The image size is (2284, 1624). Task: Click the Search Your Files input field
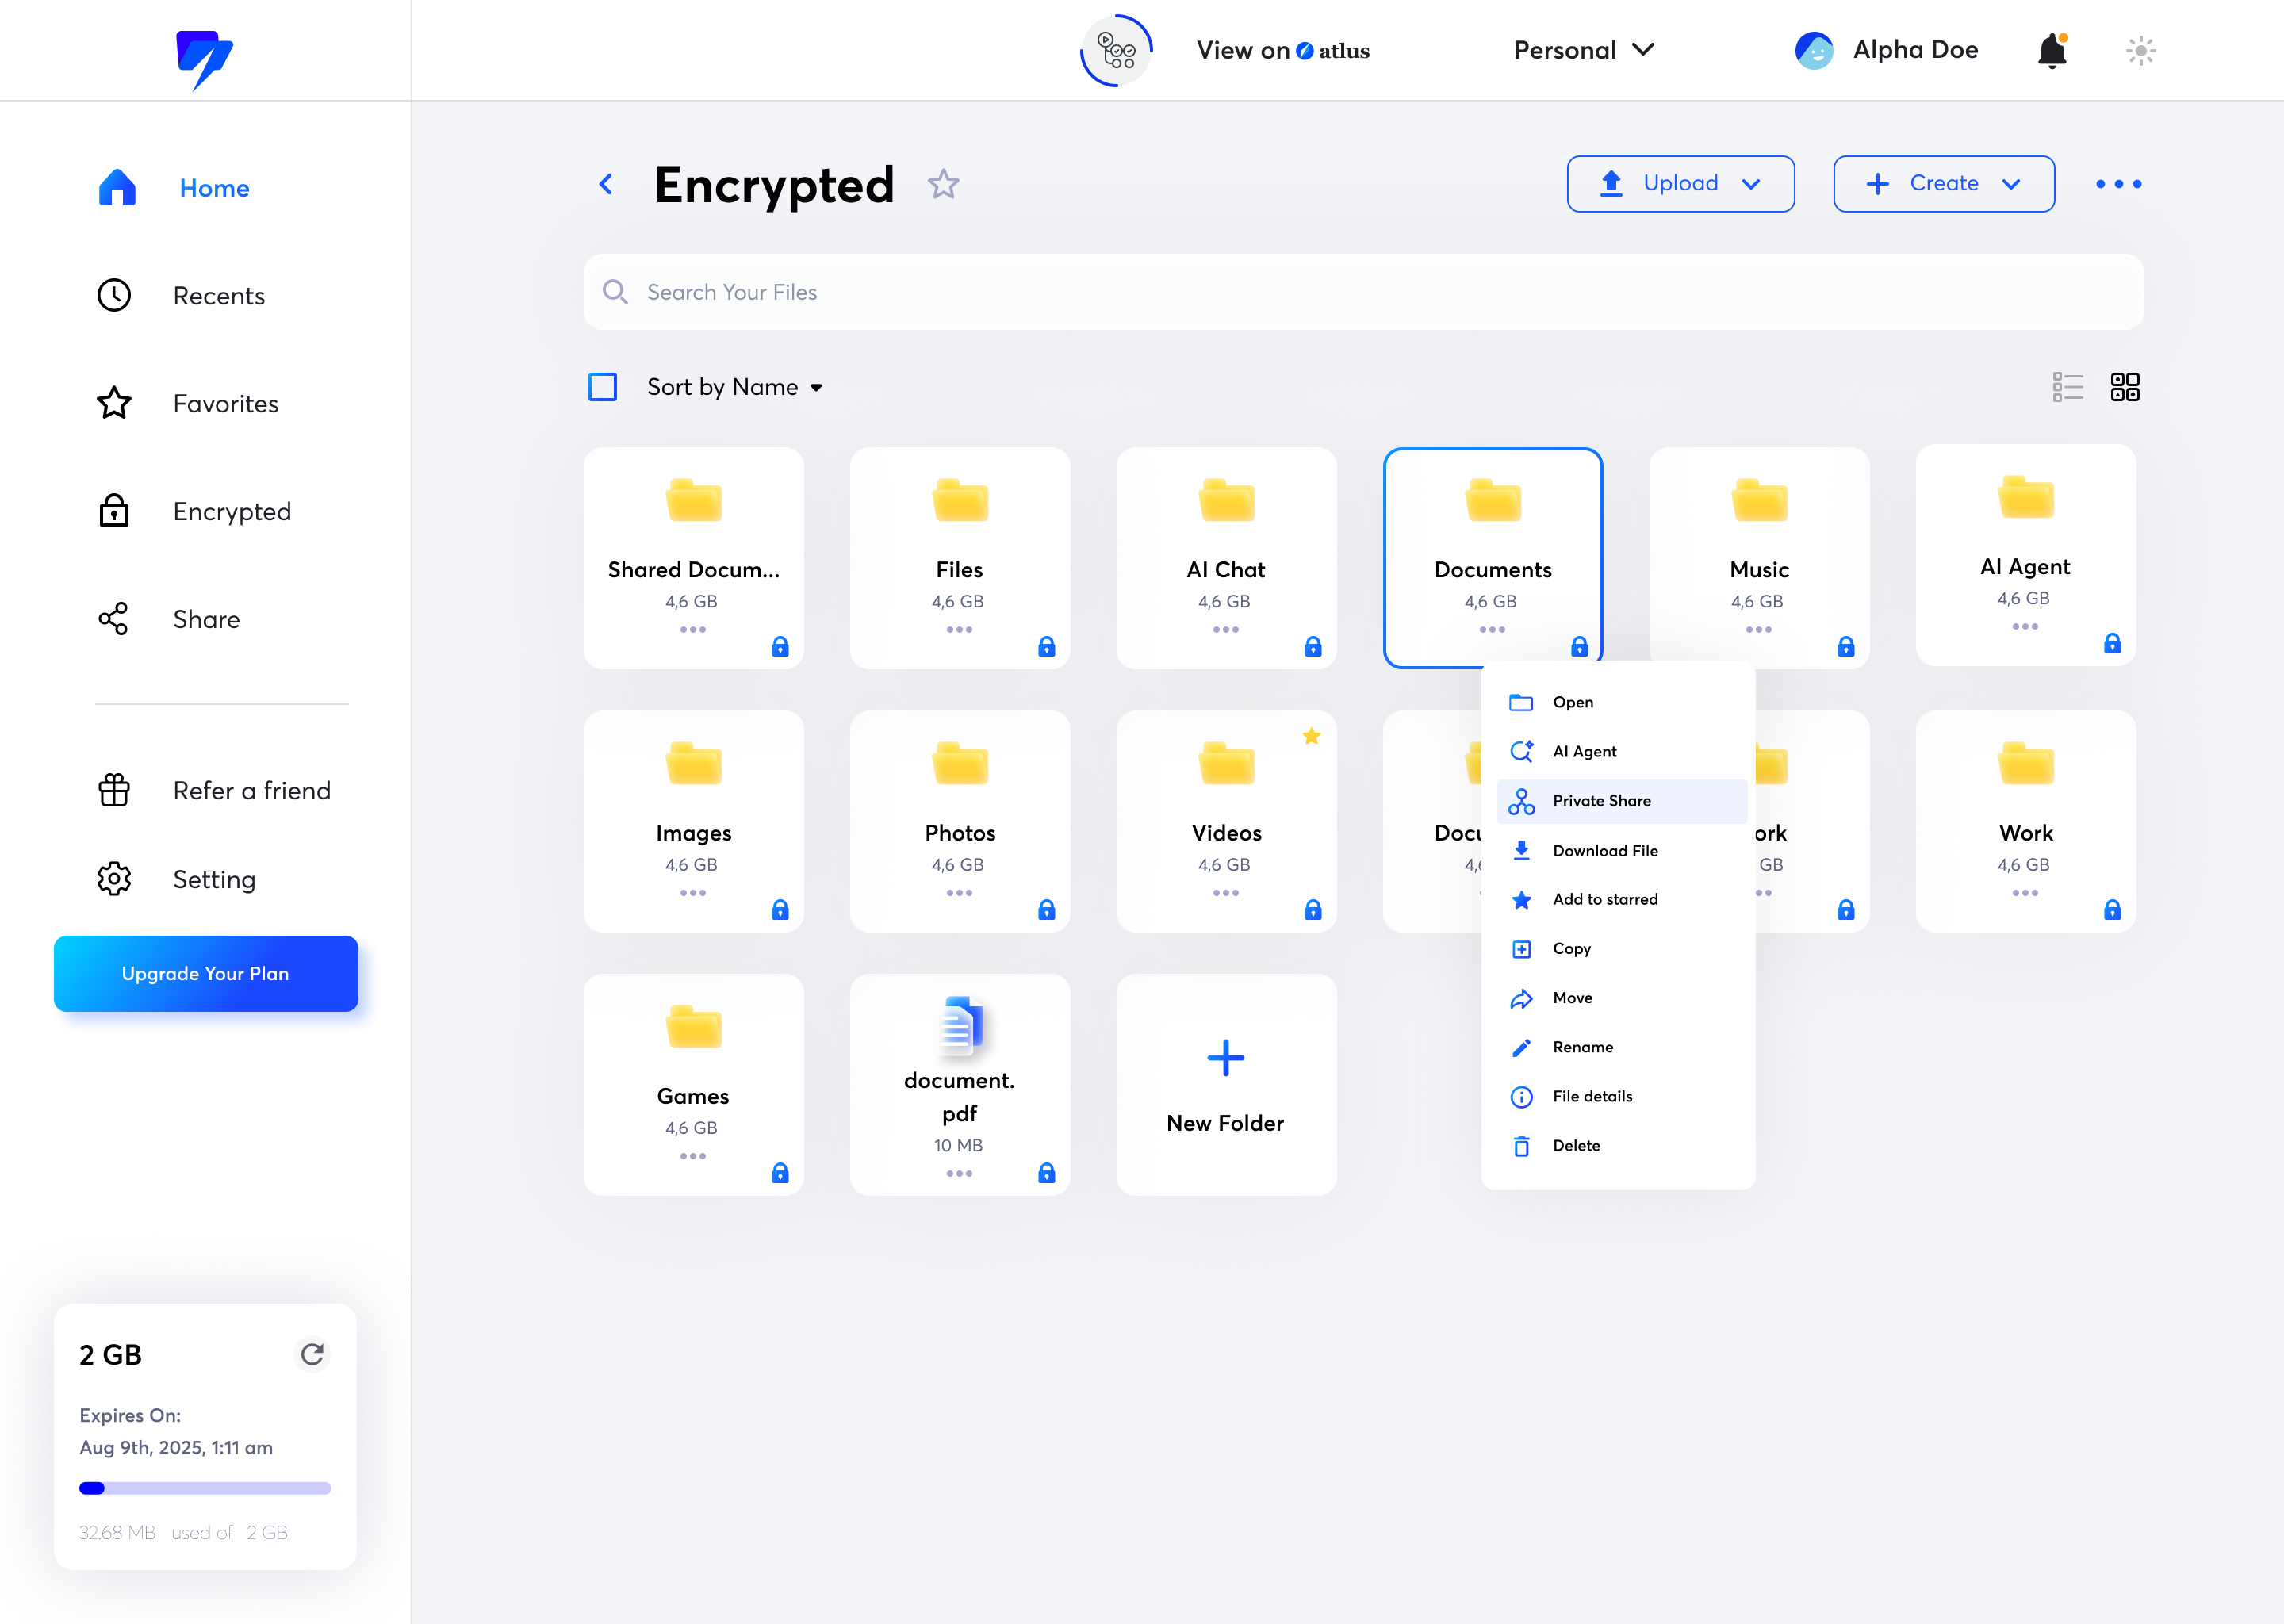1363,292
